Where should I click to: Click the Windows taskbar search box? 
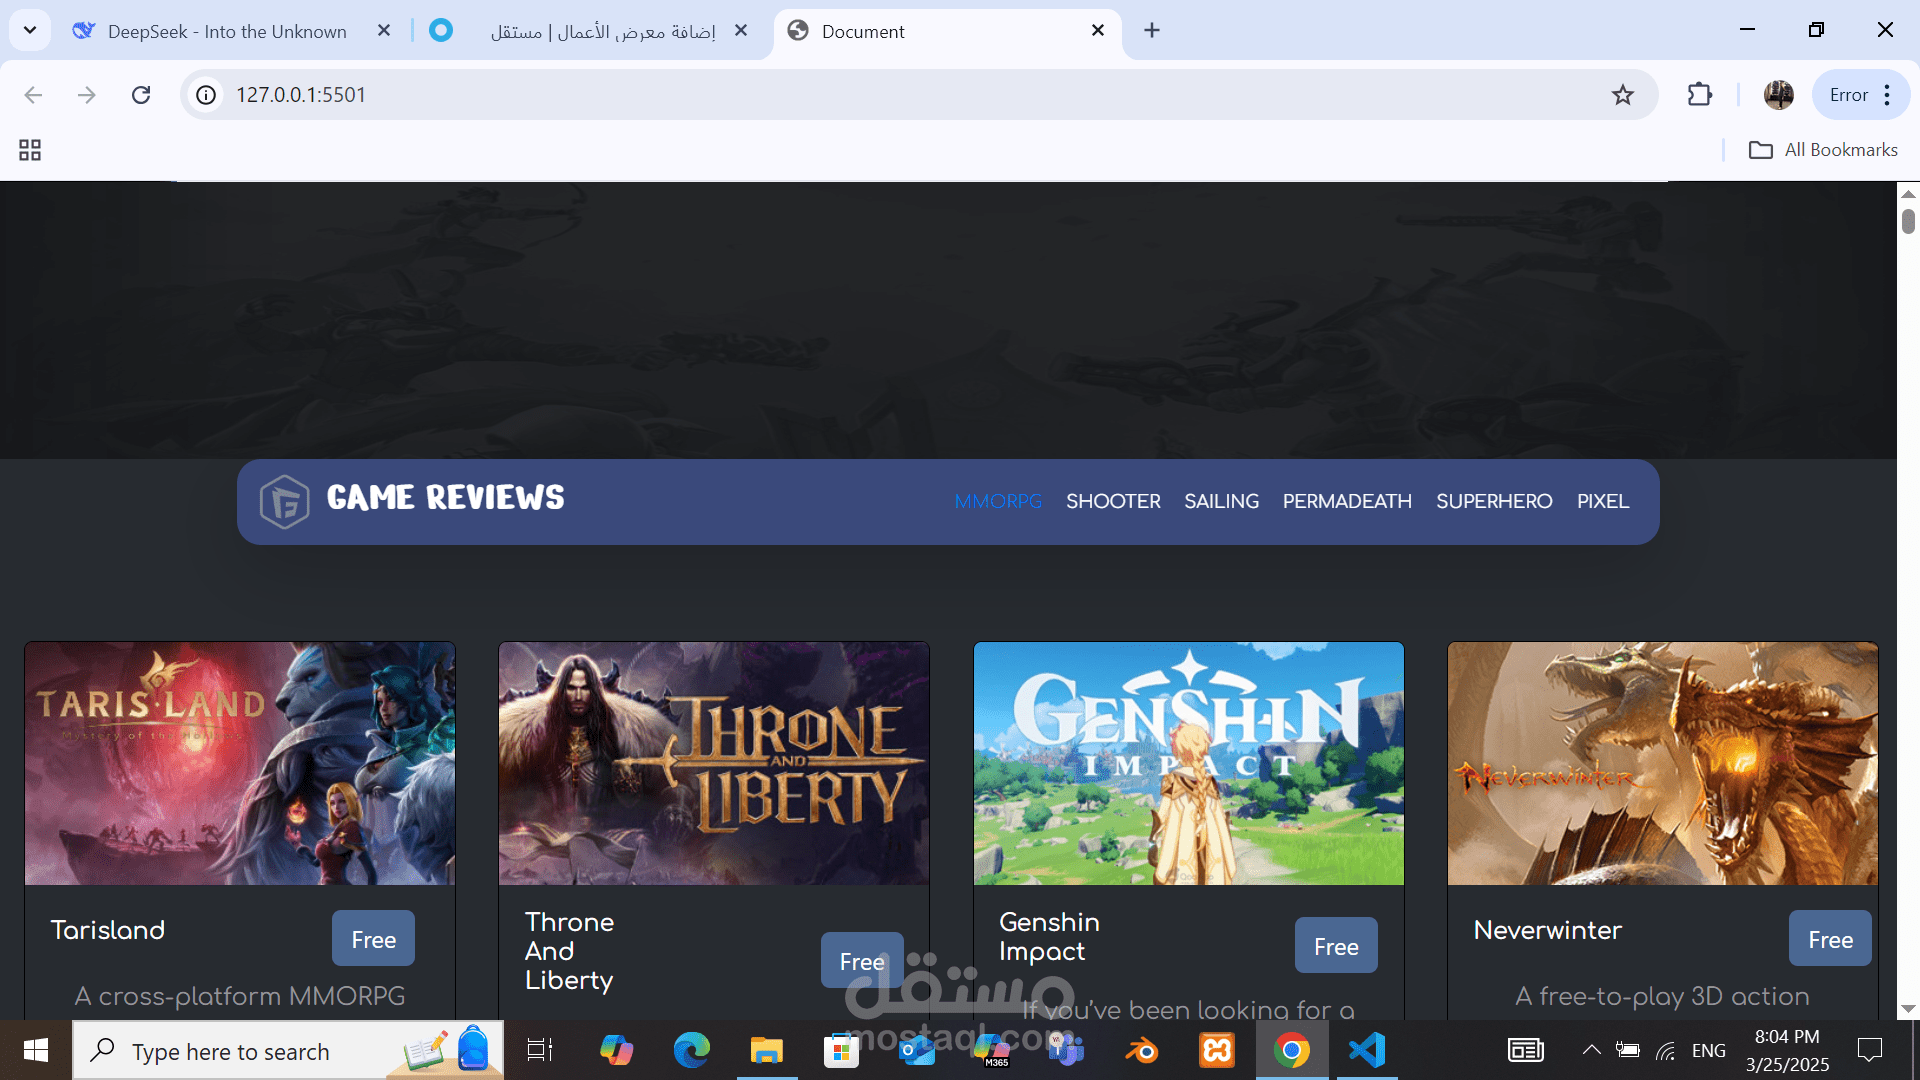click(288, 1050)
